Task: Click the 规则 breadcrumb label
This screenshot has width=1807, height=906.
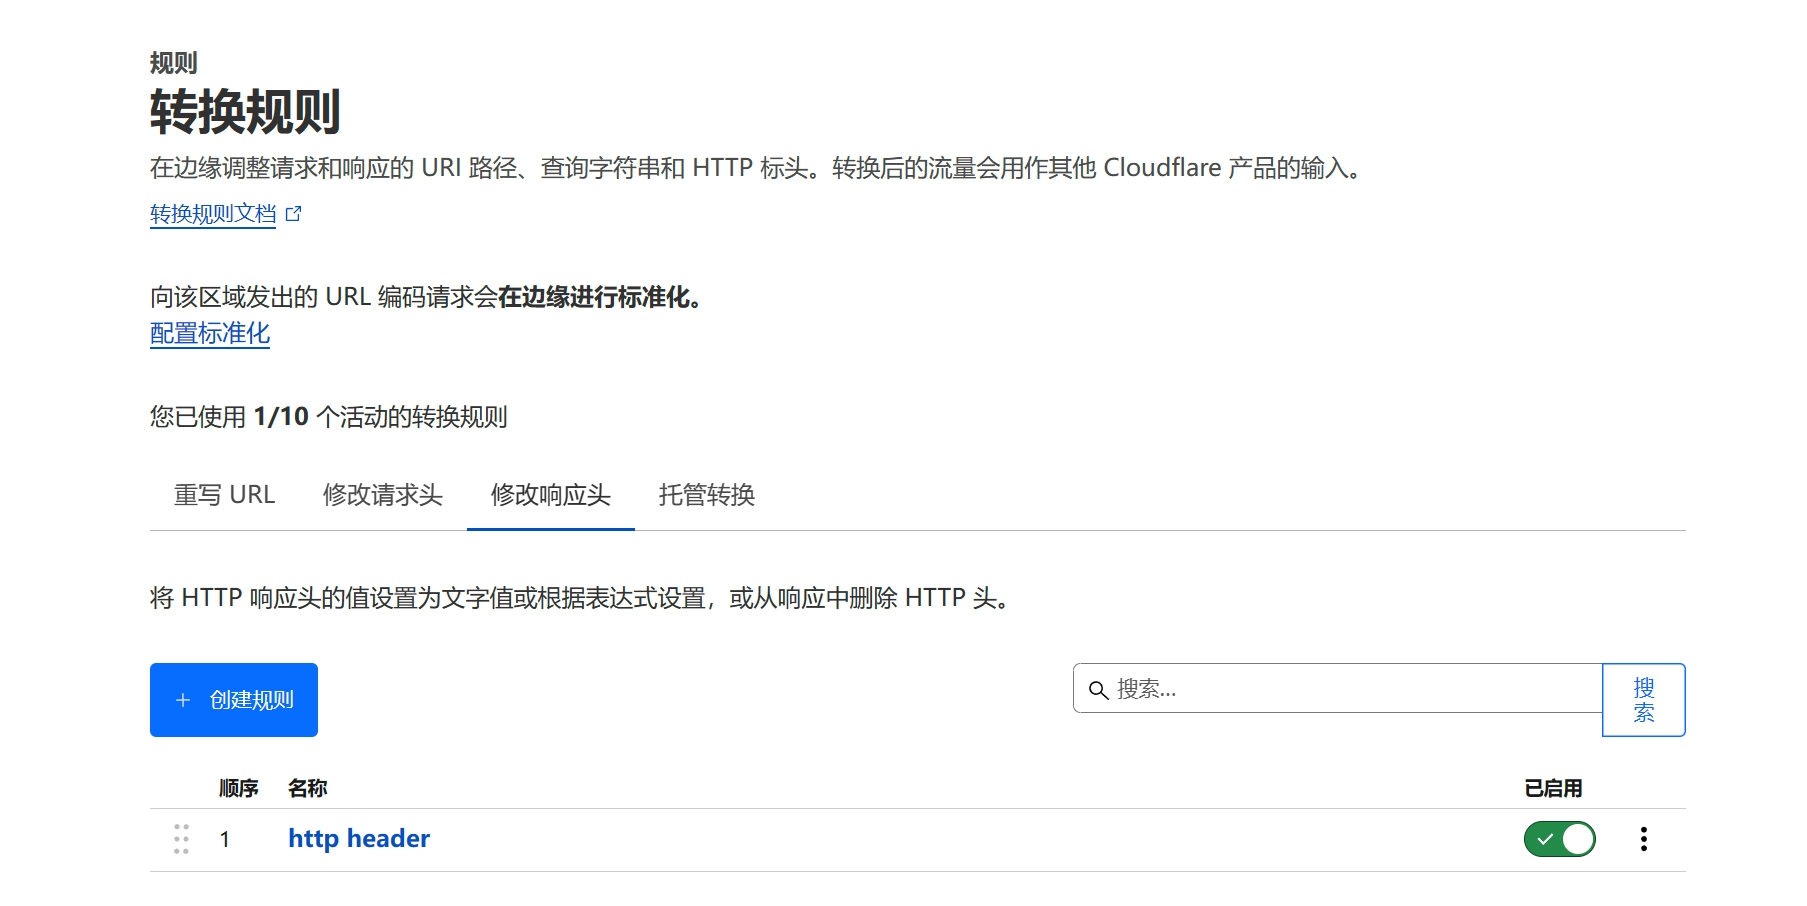Action: 173,63
